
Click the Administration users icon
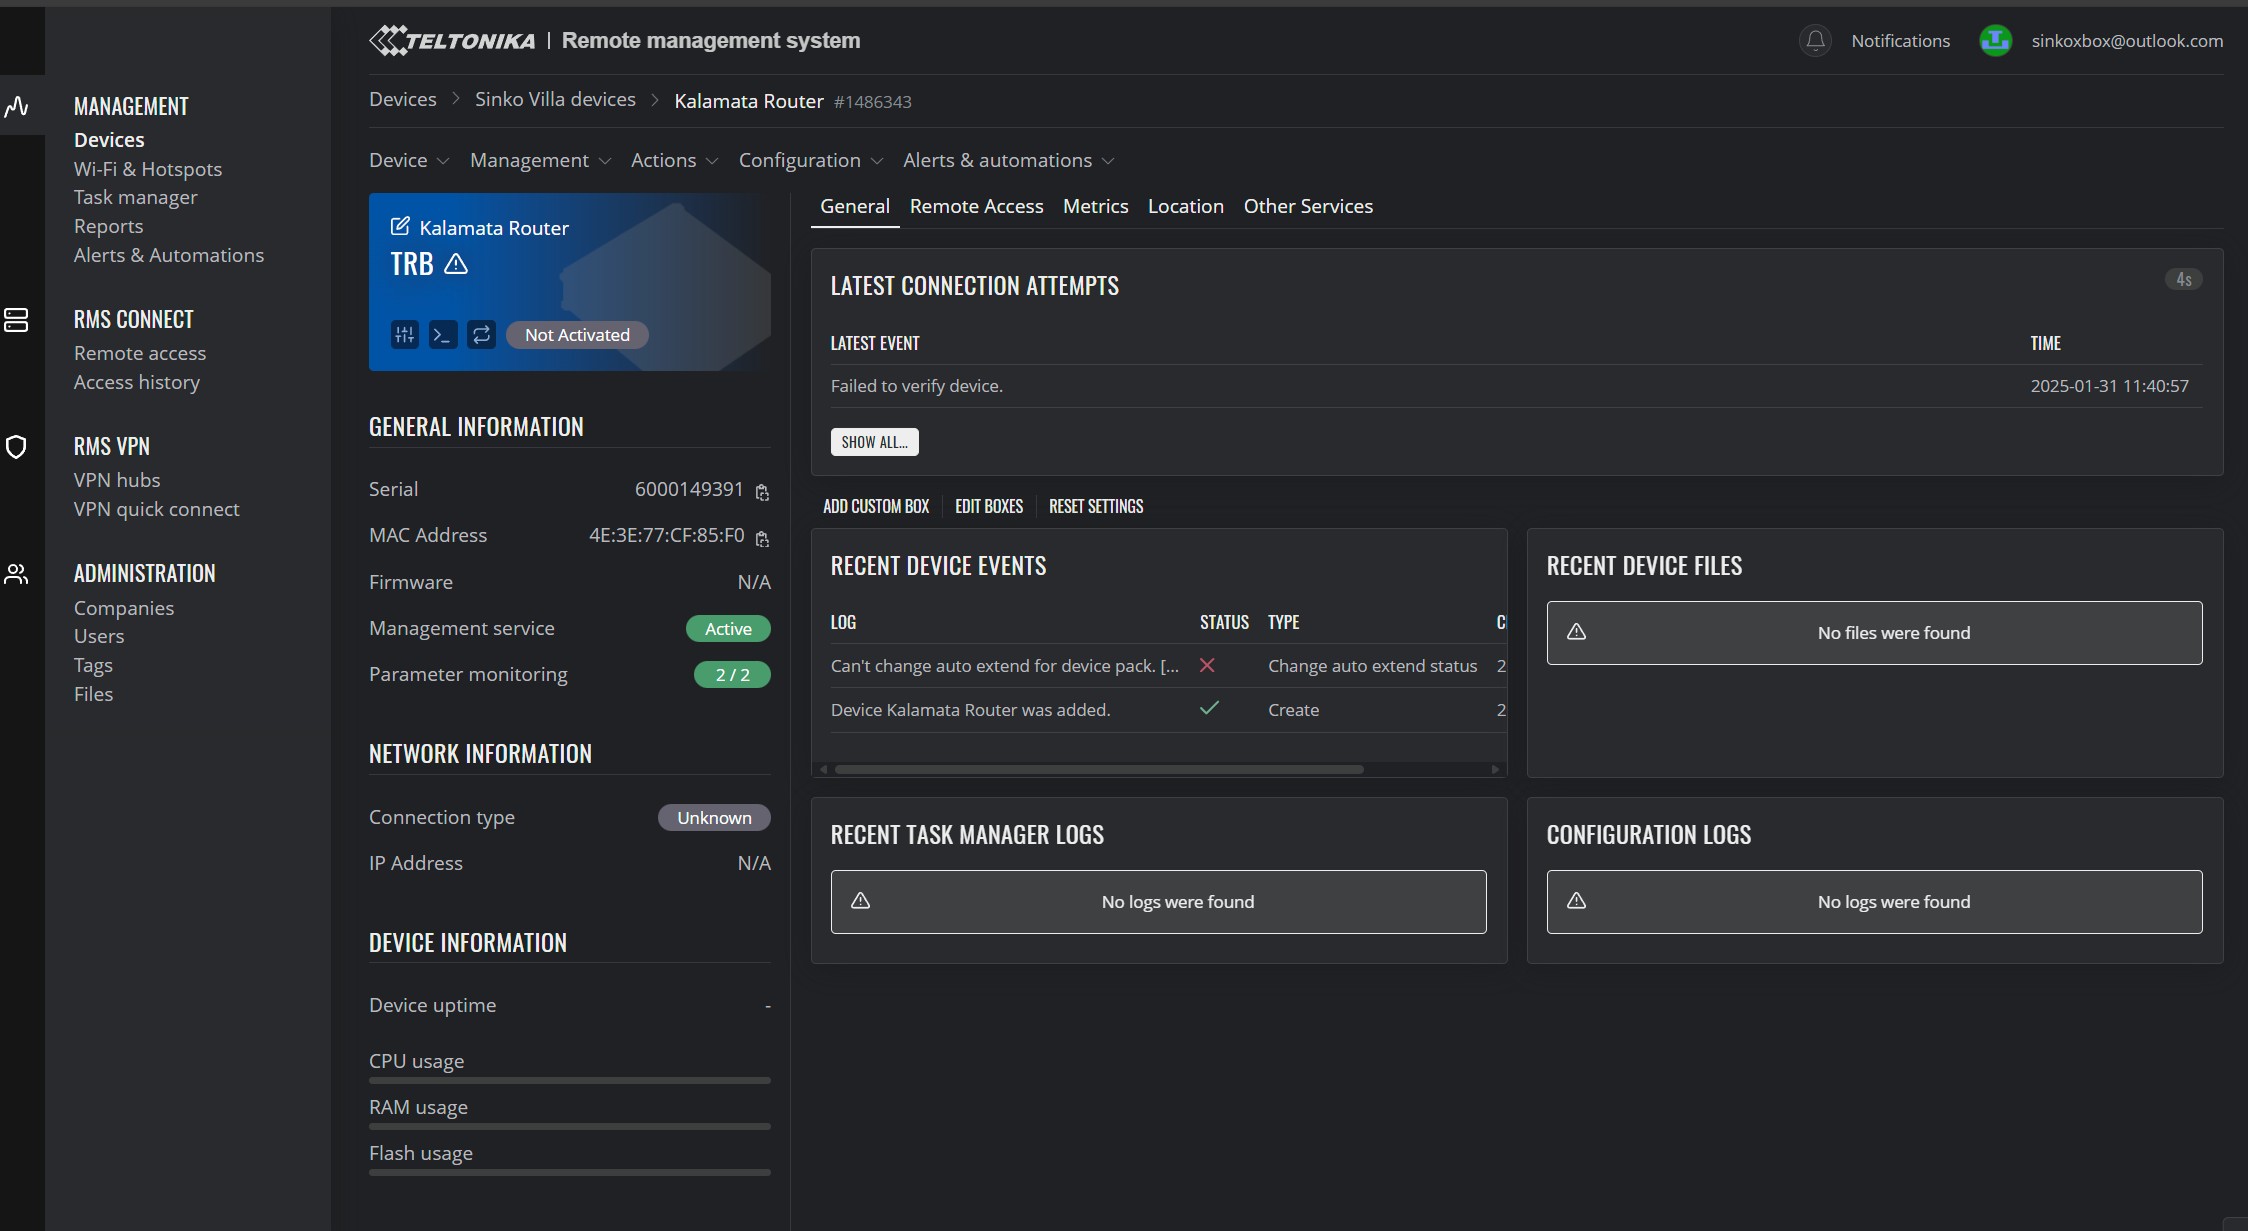tap(16, 574)
